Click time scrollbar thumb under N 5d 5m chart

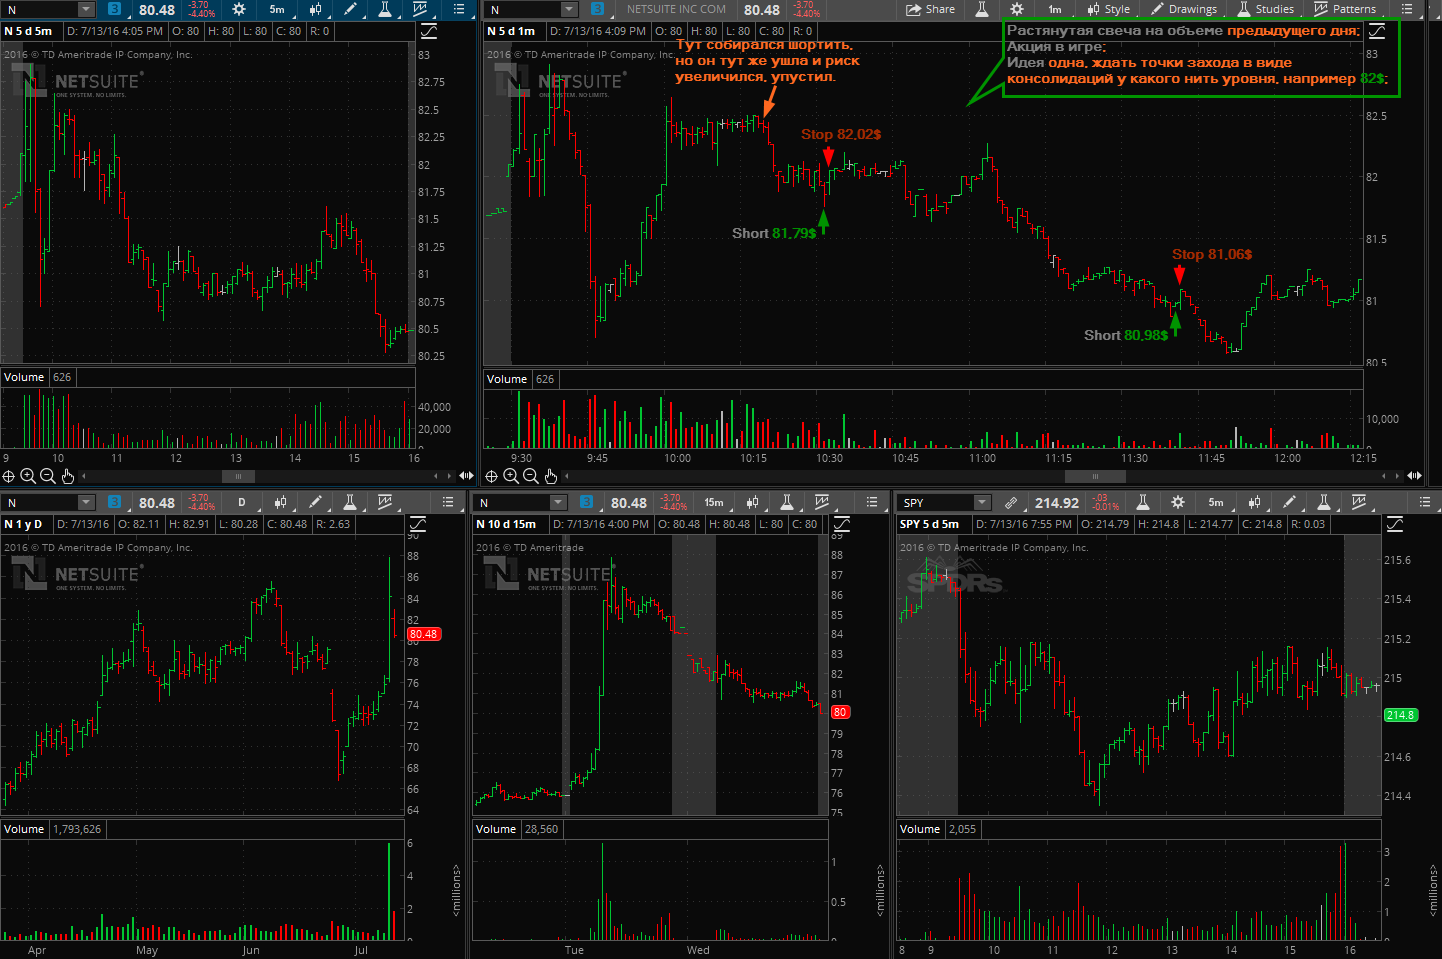point(238,476)
